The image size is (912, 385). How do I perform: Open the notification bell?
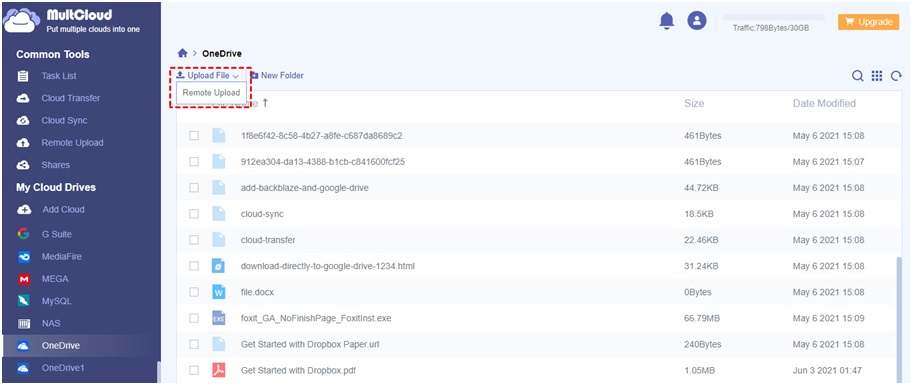pyautogui.click(x=667, y=21)
